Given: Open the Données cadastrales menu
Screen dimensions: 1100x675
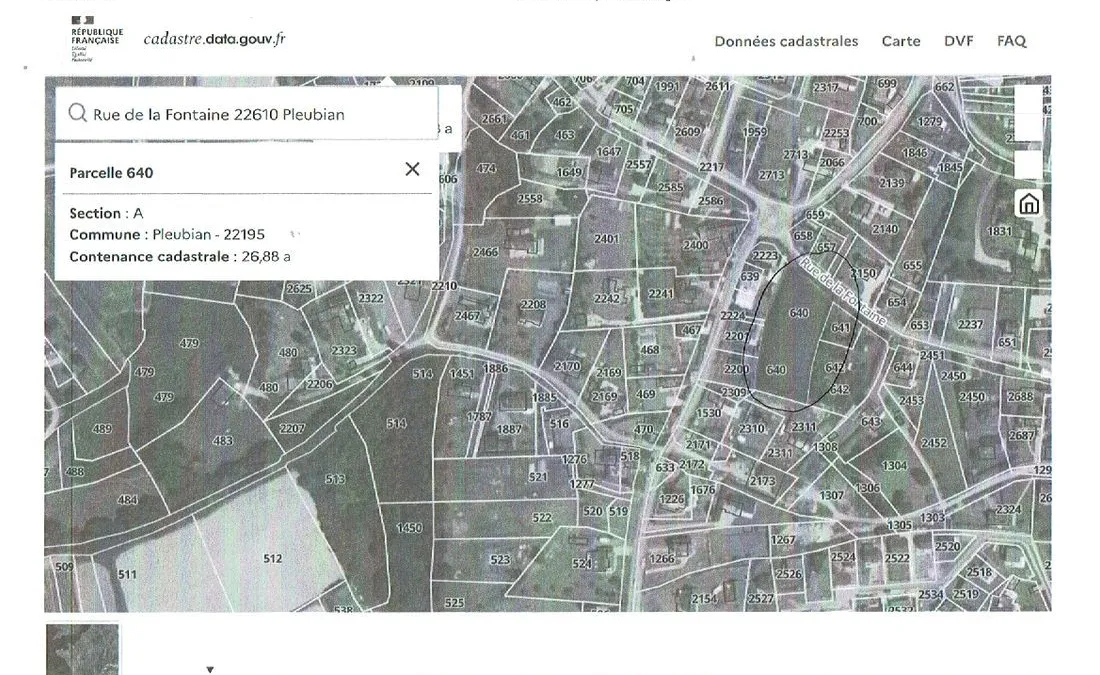Looking at the screenshot, I should tap(786, 41).
